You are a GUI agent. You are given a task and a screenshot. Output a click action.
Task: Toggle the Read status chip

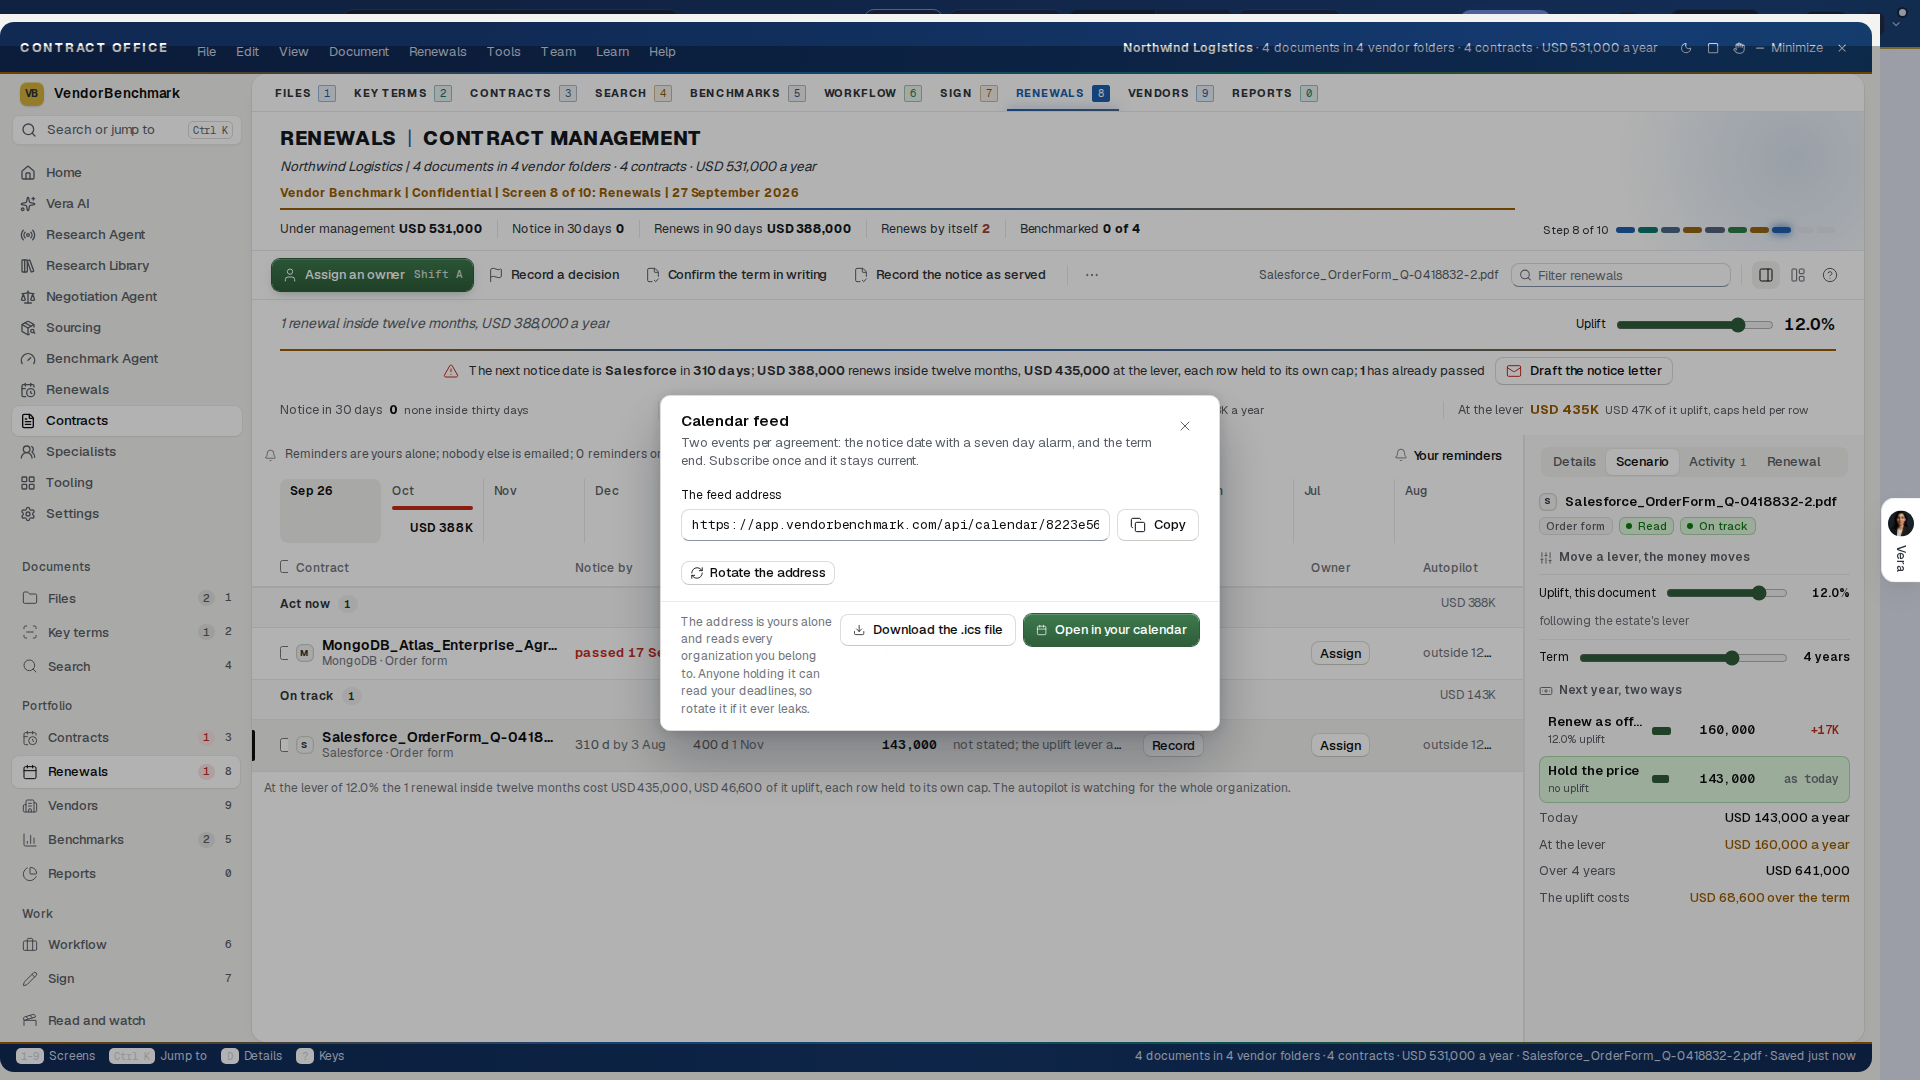click(1645, 526)
